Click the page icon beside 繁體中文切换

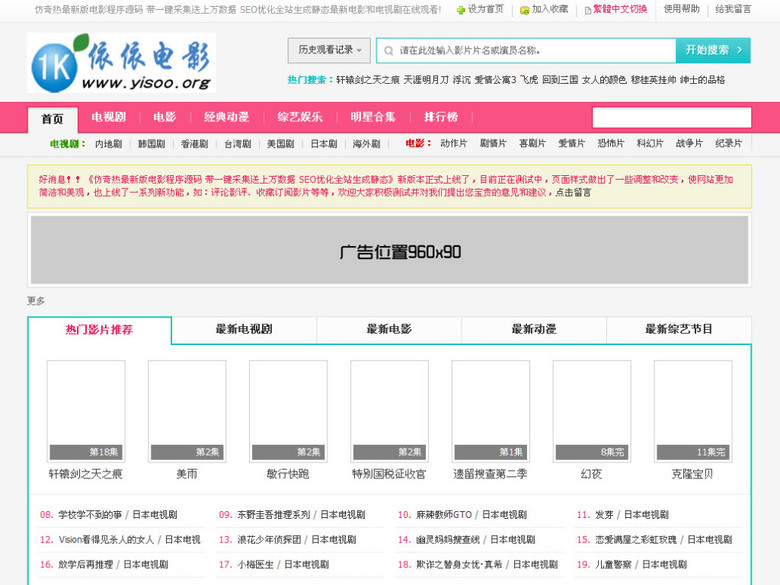tap(587, 10)
